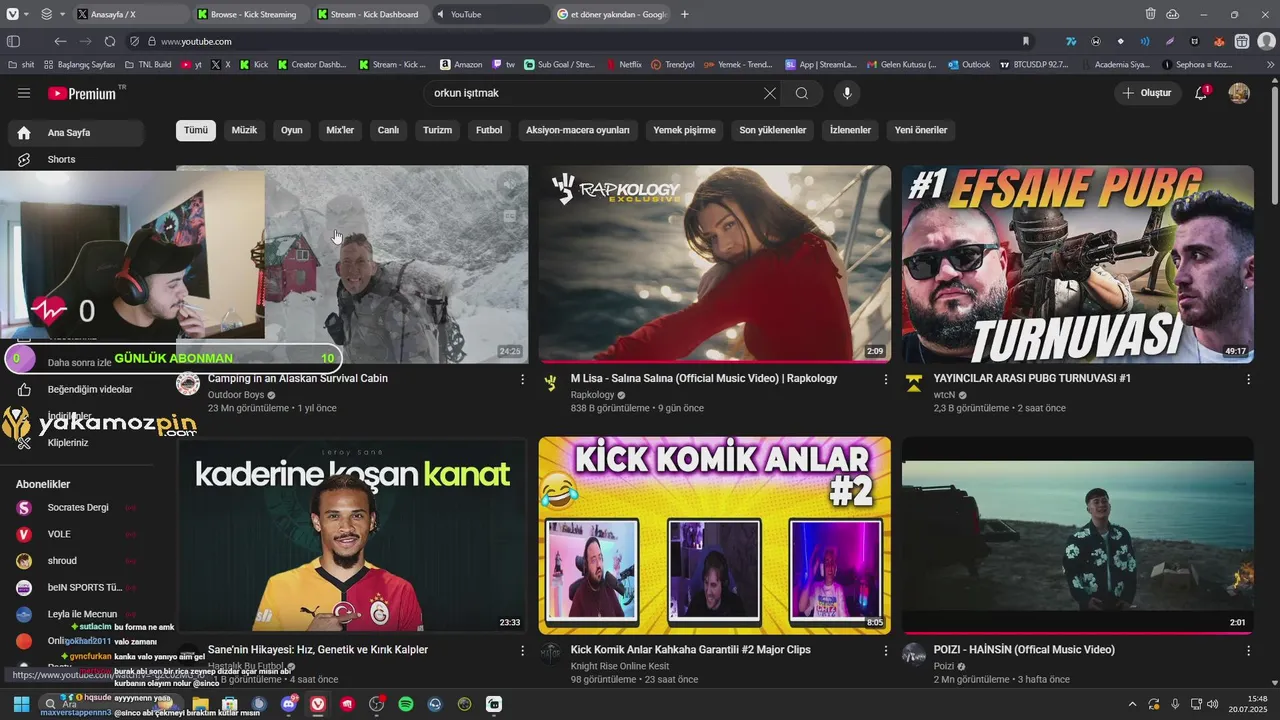The height and width of the screenshot is (720, 1280).
Task: Click the YouTube magnifier search button
Action: [x=802, y=93]
